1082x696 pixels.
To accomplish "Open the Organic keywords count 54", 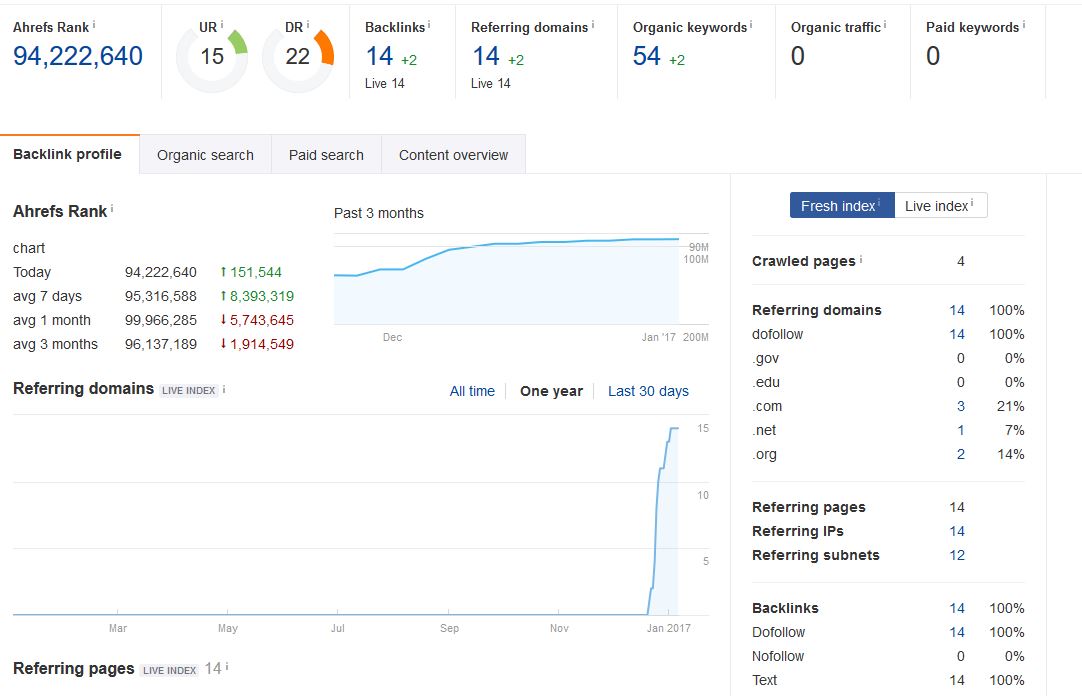I will (x=647, y=56).
